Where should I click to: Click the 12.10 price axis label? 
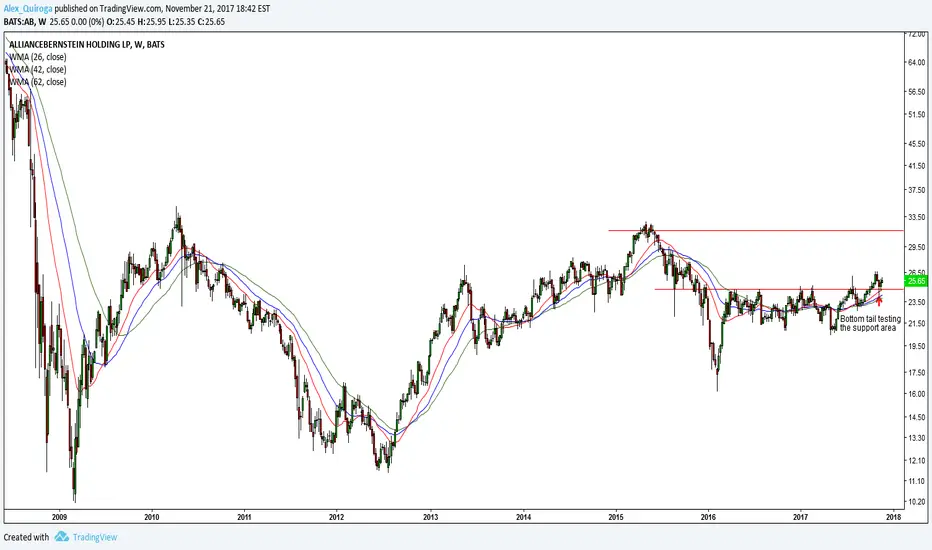pyautogui.click(x=917, y=461)
